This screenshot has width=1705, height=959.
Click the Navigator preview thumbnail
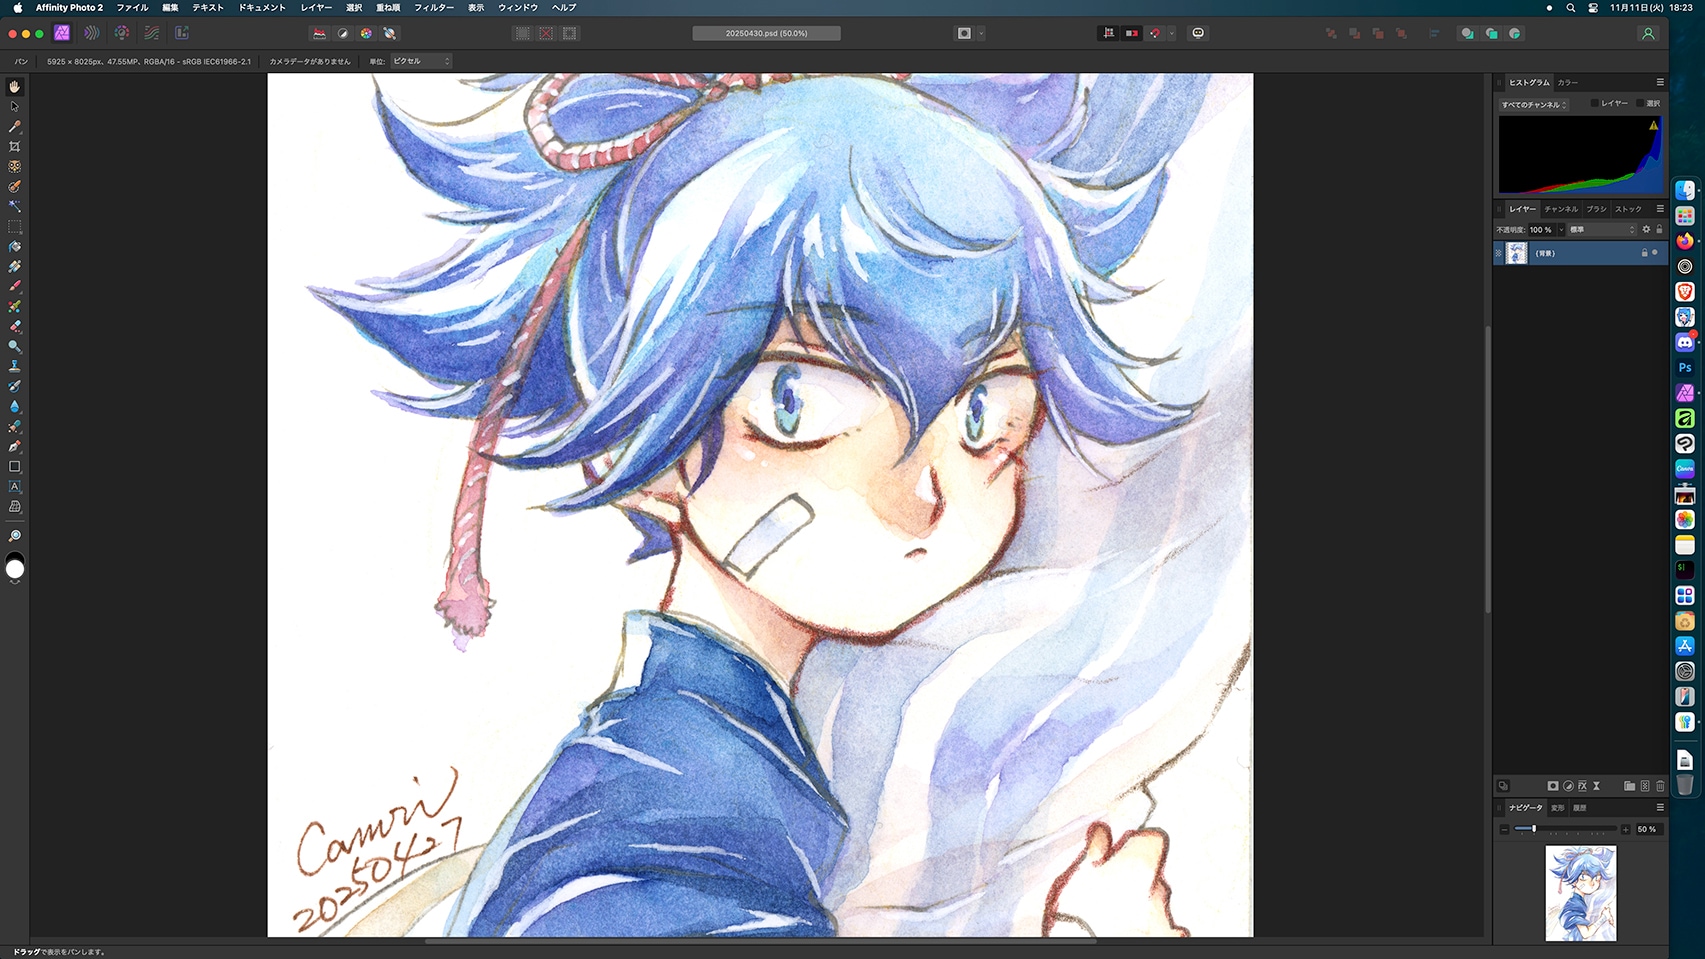tap(1580, 893)
